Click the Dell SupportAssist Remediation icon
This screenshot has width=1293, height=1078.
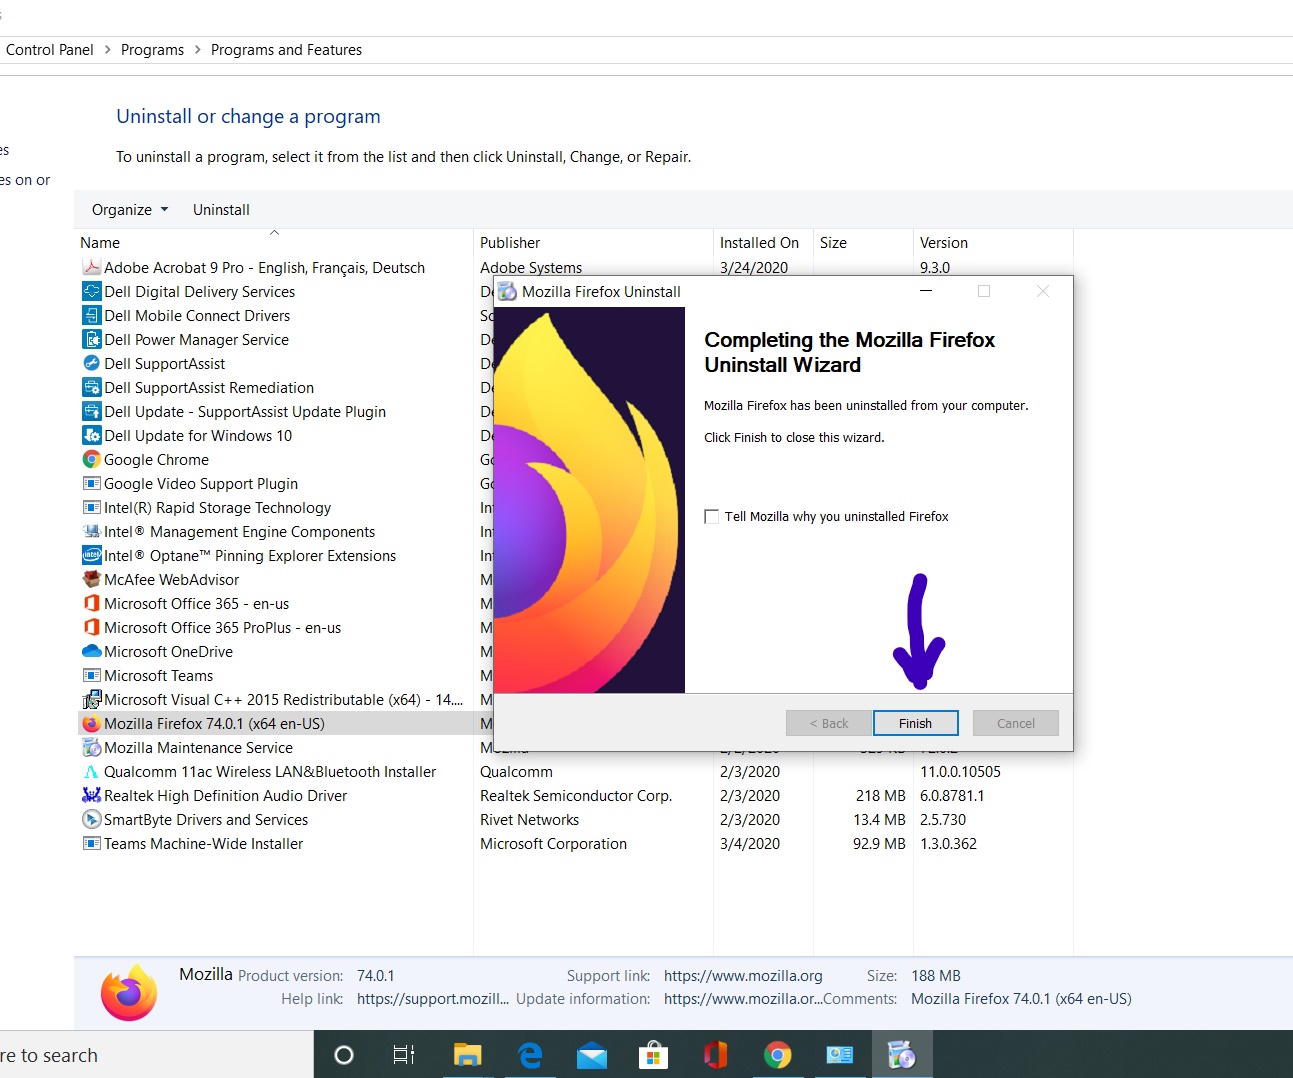pos(91,387)
